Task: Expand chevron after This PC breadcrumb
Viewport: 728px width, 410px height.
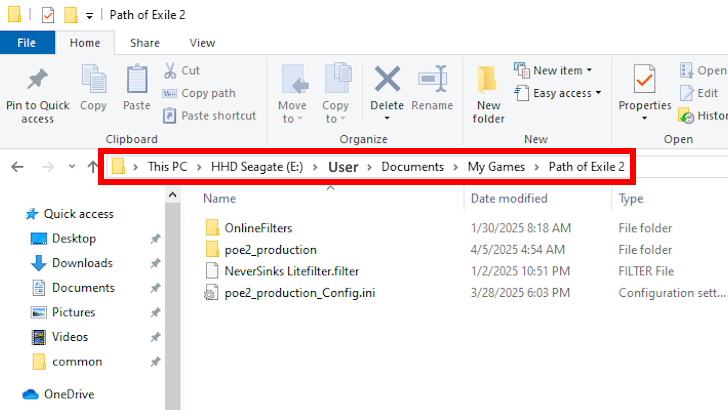Action: coord(199,167)
